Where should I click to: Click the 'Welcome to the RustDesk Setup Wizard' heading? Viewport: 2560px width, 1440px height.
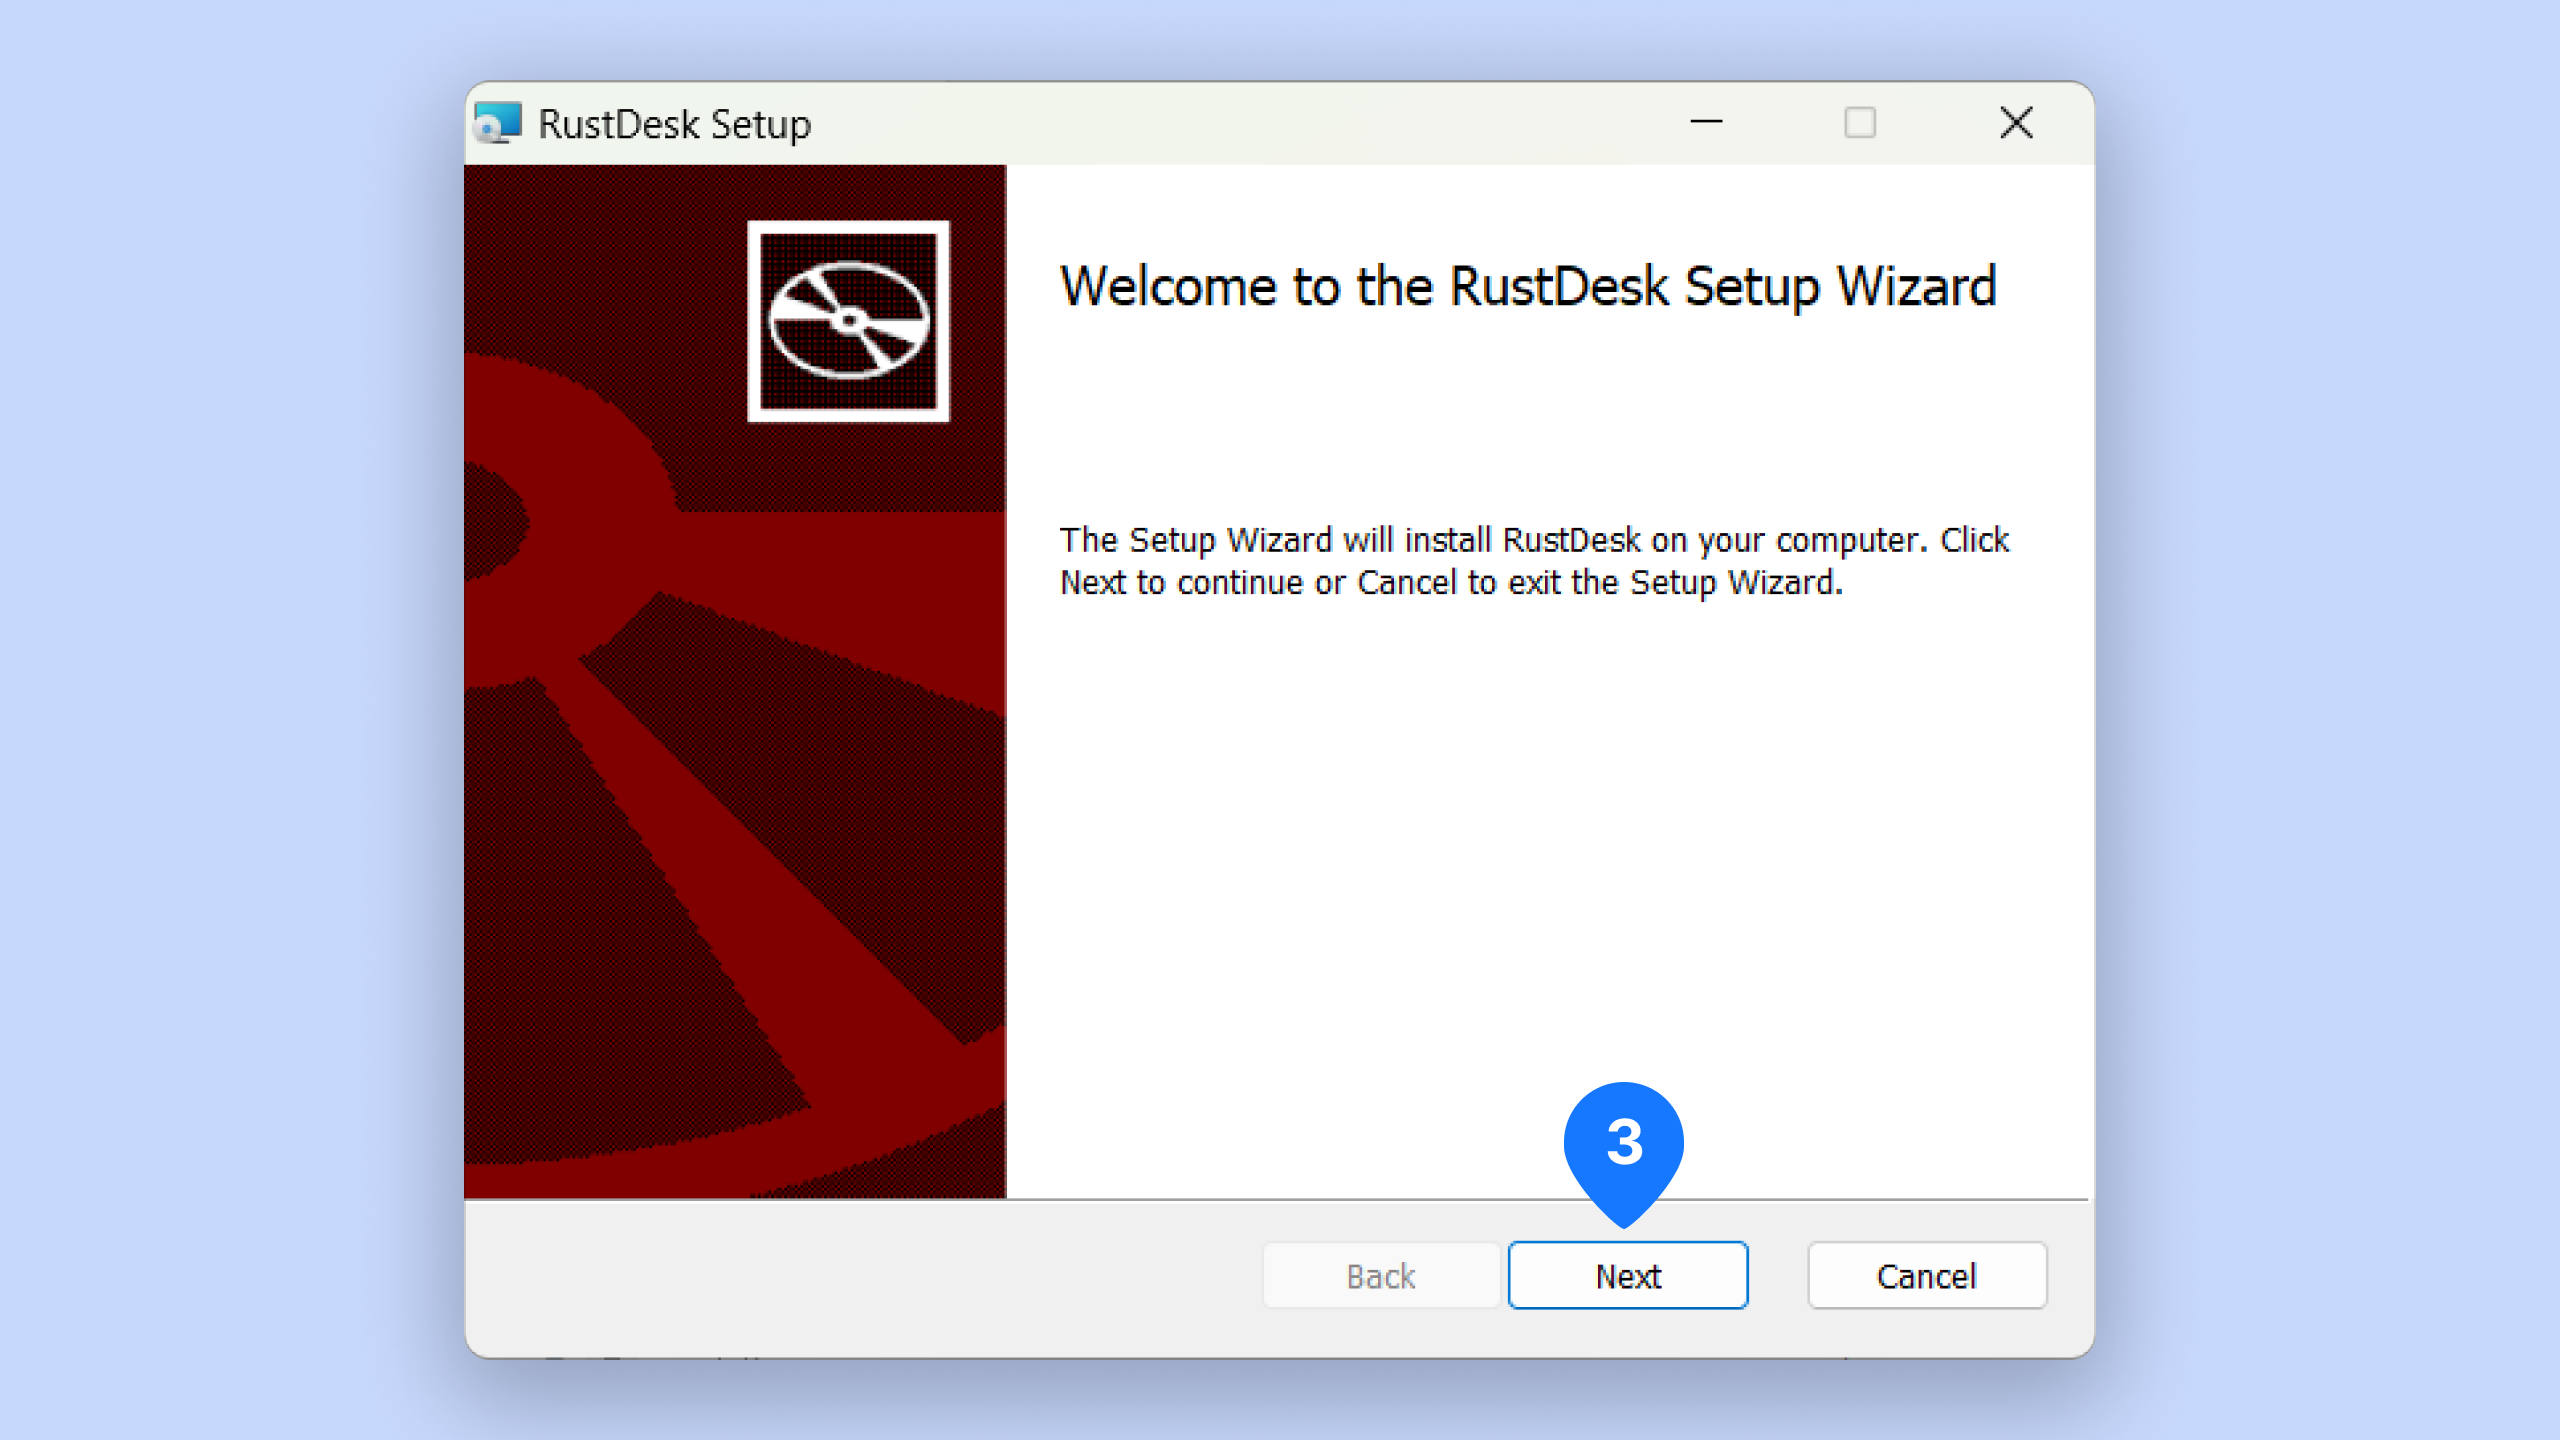tap(1527, 287)
